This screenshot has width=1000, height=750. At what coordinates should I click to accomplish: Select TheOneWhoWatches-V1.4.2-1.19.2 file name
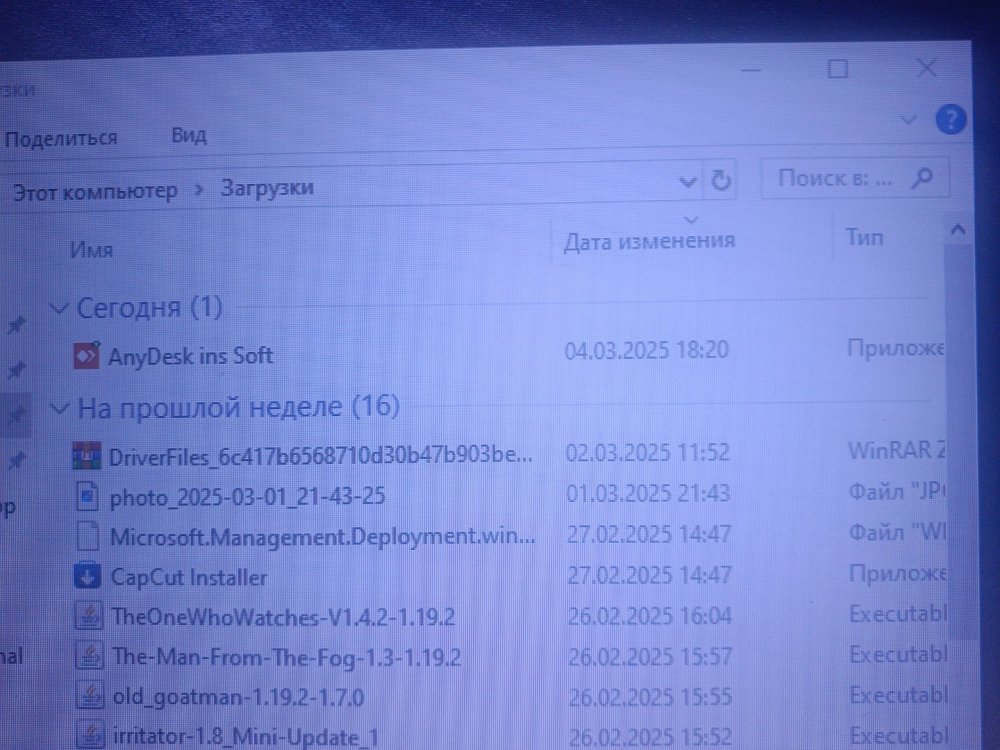coord(283,617)
